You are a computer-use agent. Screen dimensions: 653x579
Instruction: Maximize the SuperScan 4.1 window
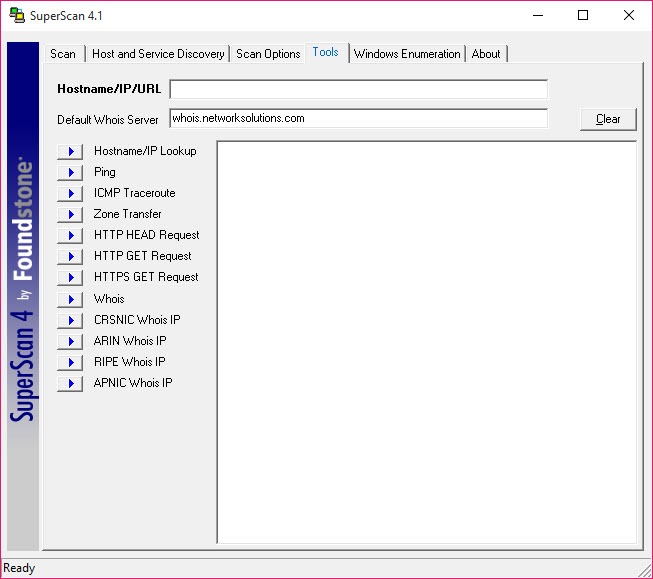point(583,15)
